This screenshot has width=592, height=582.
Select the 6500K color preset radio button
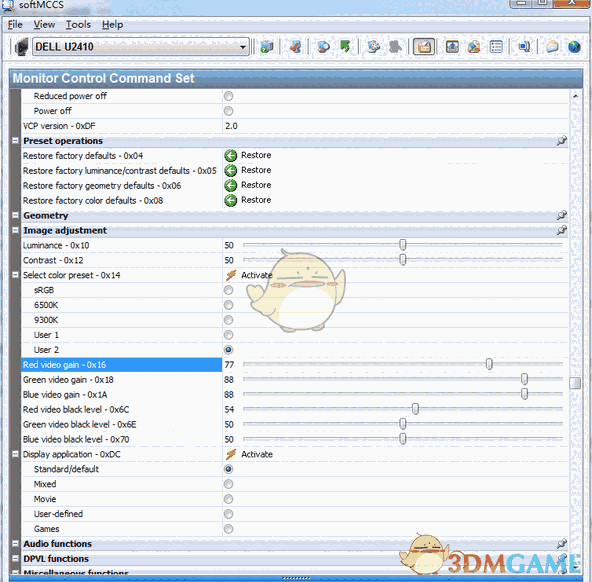228,305
